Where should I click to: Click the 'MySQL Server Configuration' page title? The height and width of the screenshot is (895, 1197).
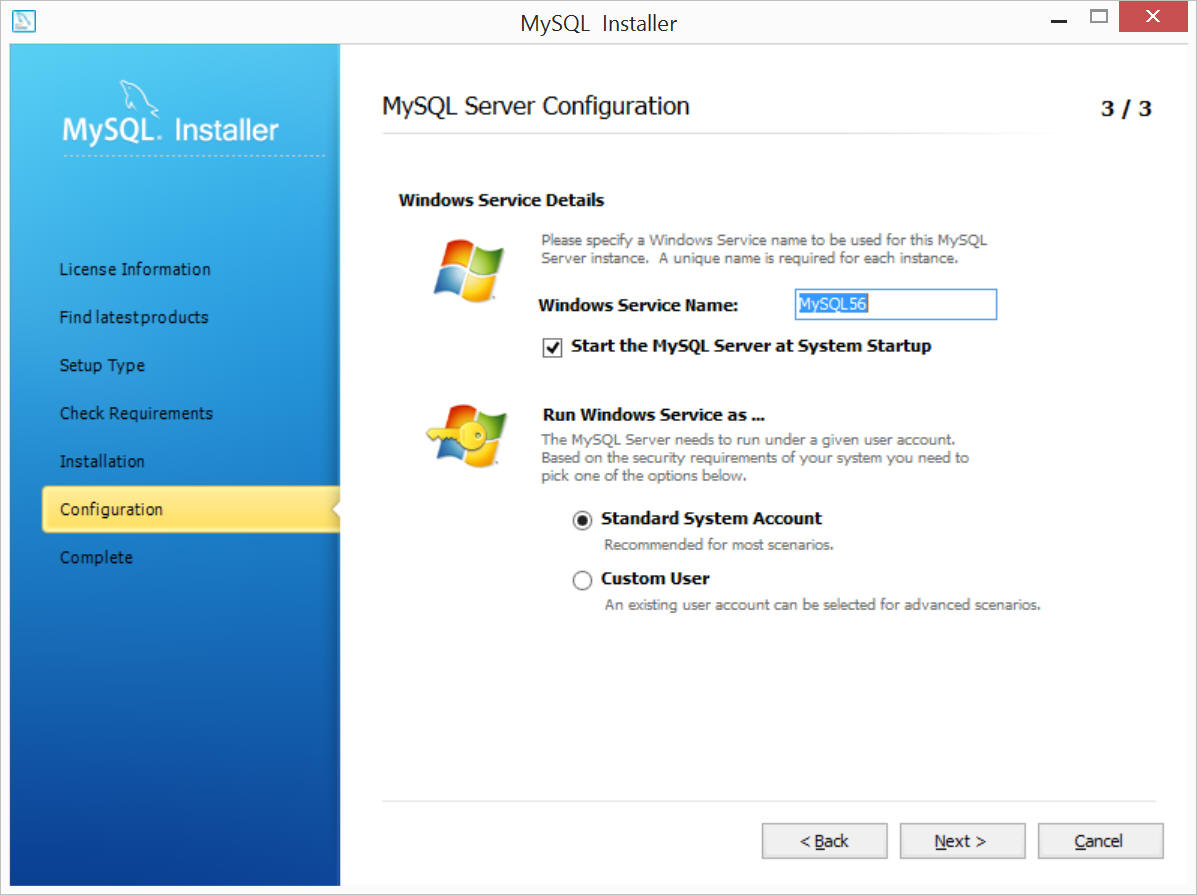[x=536, y=106]
